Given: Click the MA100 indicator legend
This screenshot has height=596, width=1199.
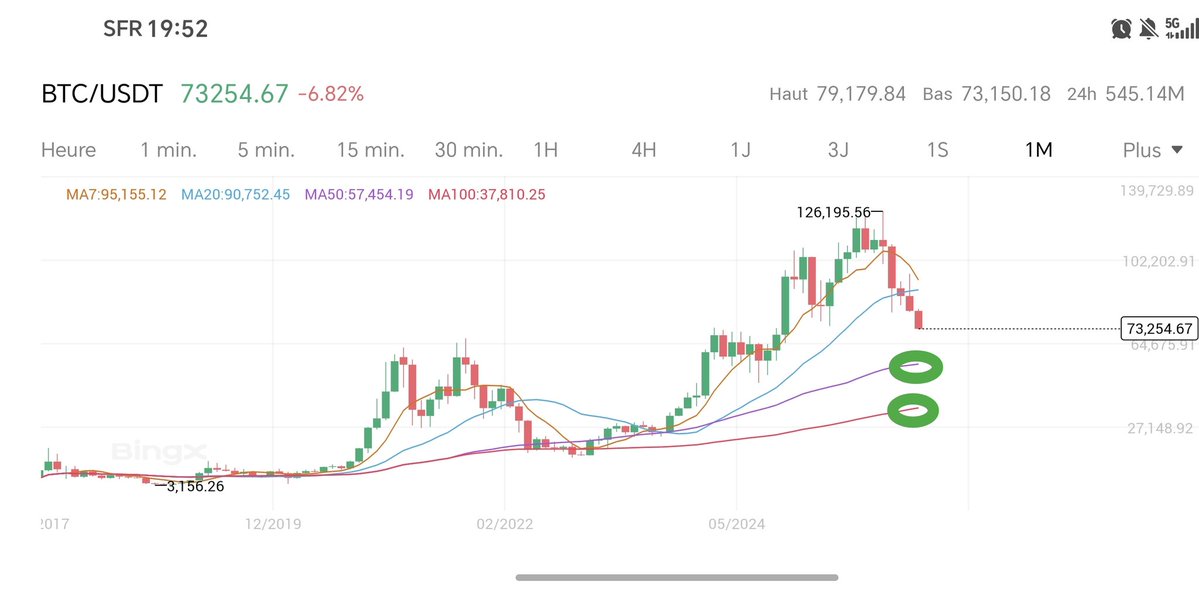Looking at the screenshot, I should [486, 194].
